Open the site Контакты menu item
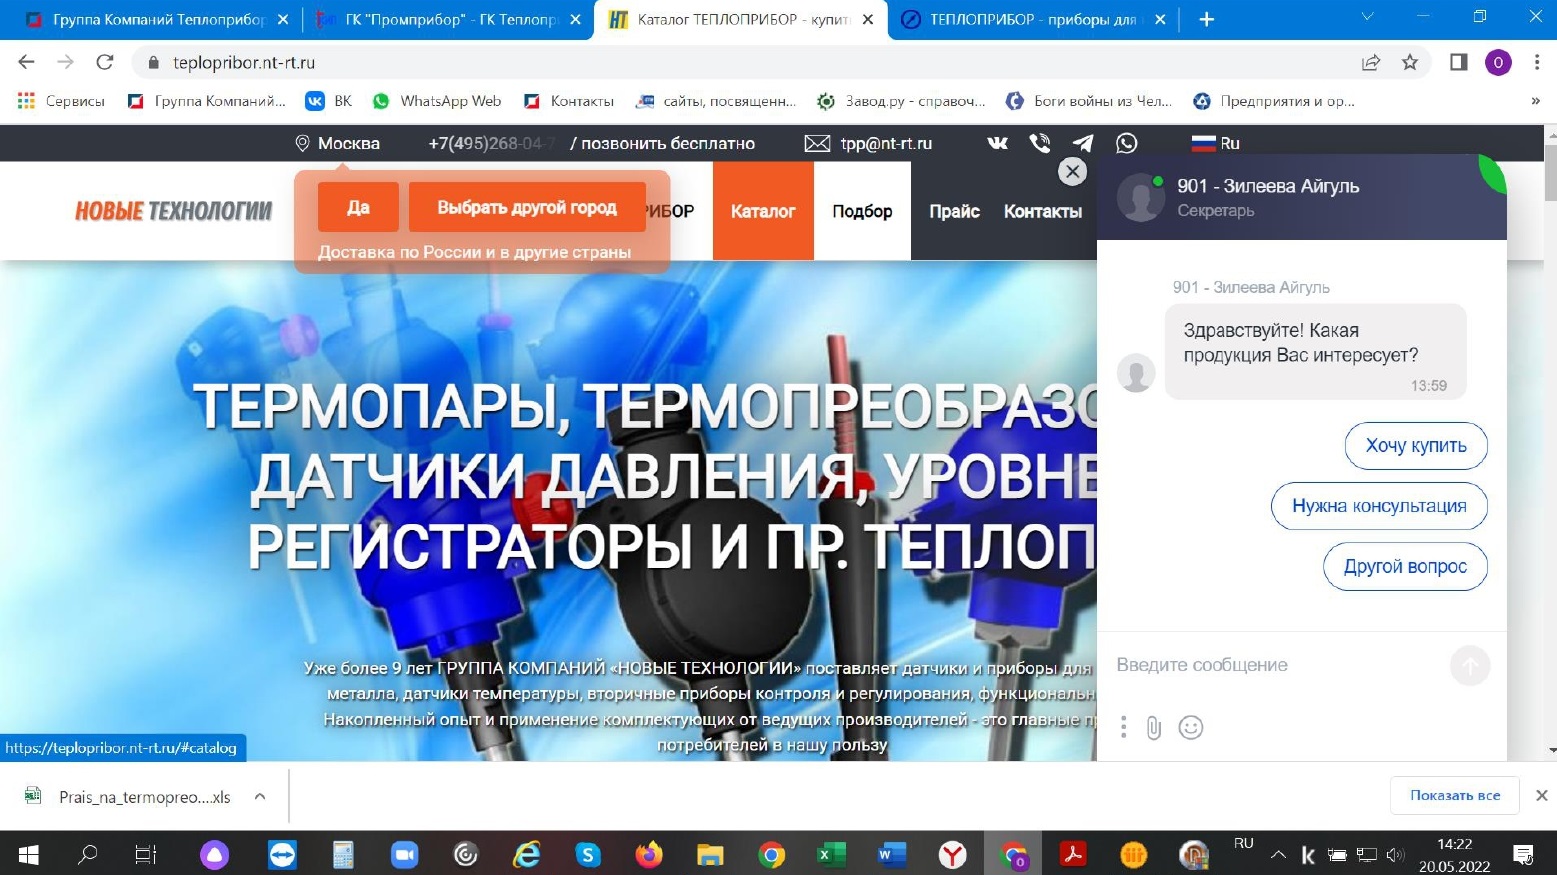 click(x=1043, y=211)
